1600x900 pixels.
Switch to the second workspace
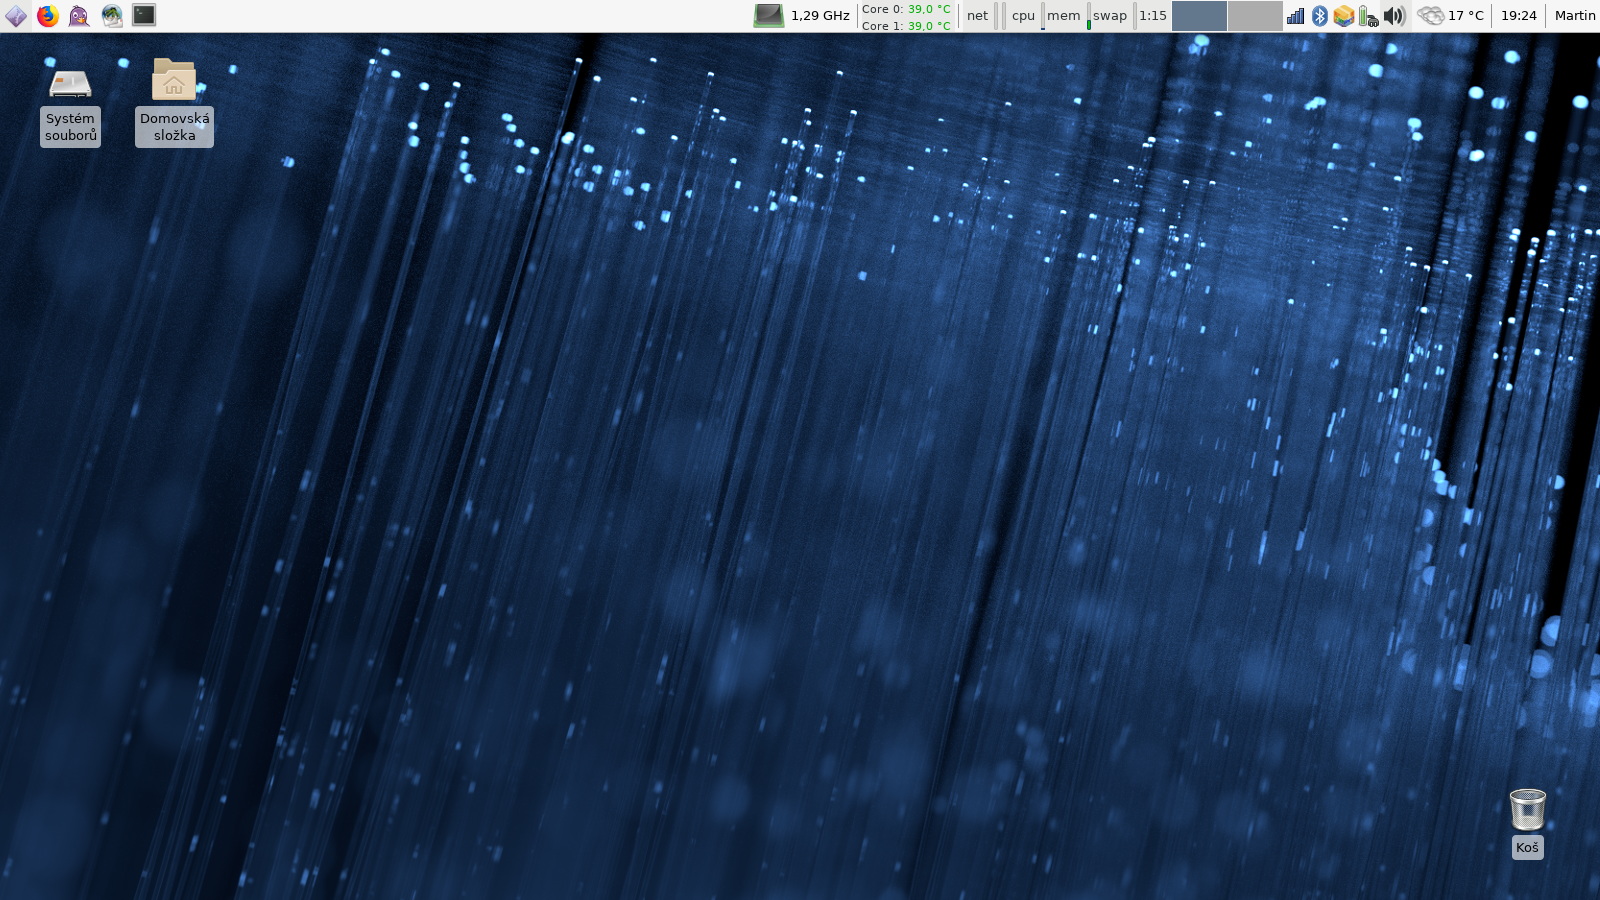pyautogui.click(x=1255, y=15)
